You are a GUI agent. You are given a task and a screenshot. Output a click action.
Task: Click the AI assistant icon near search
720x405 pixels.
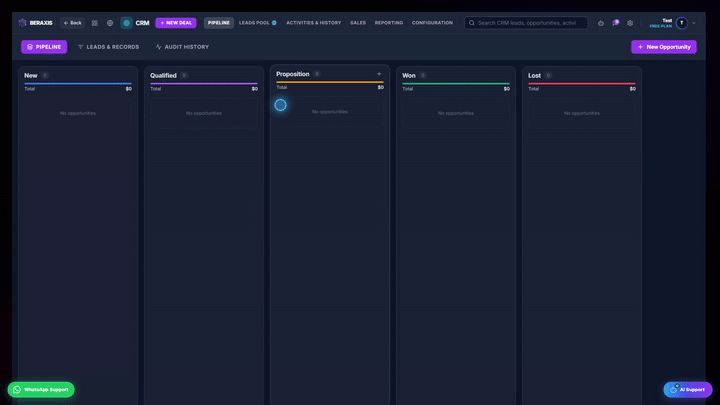click(x=601, y=23)
